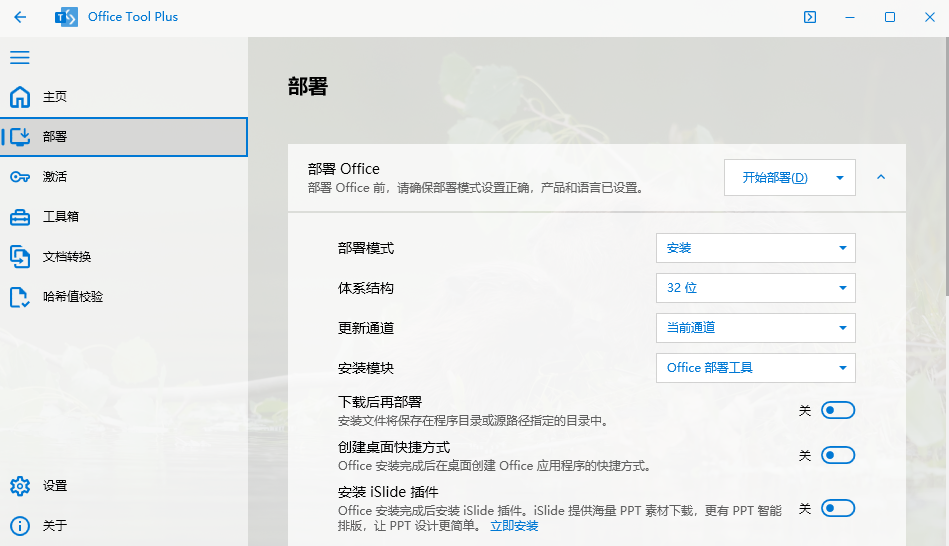Turn on 创建桌面快捷方式 toggle

[x=838, y=455]
